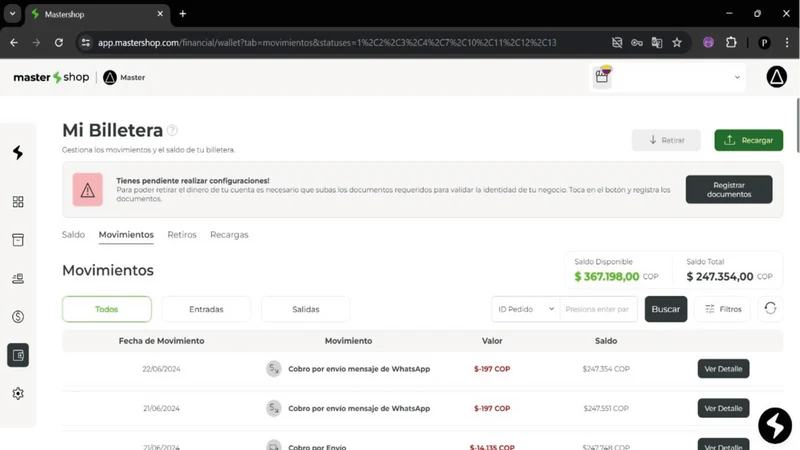
Task: Click the page vertical scrollbar
Action: point(797,126)
